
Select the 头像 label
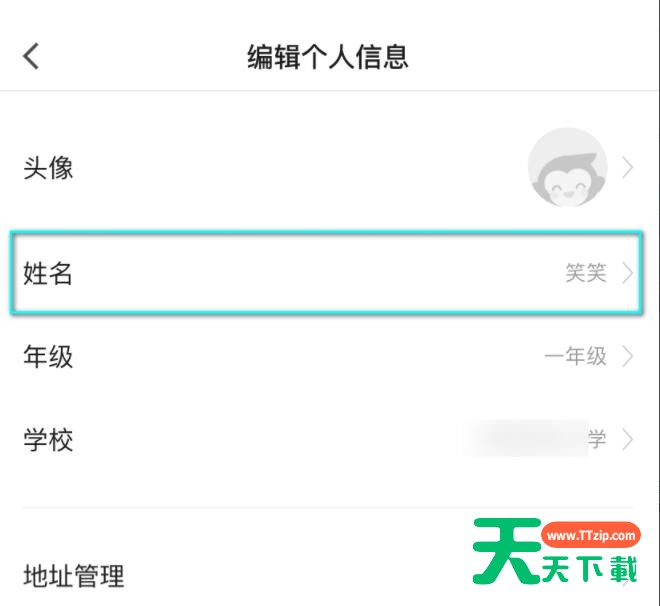[48, 168]
